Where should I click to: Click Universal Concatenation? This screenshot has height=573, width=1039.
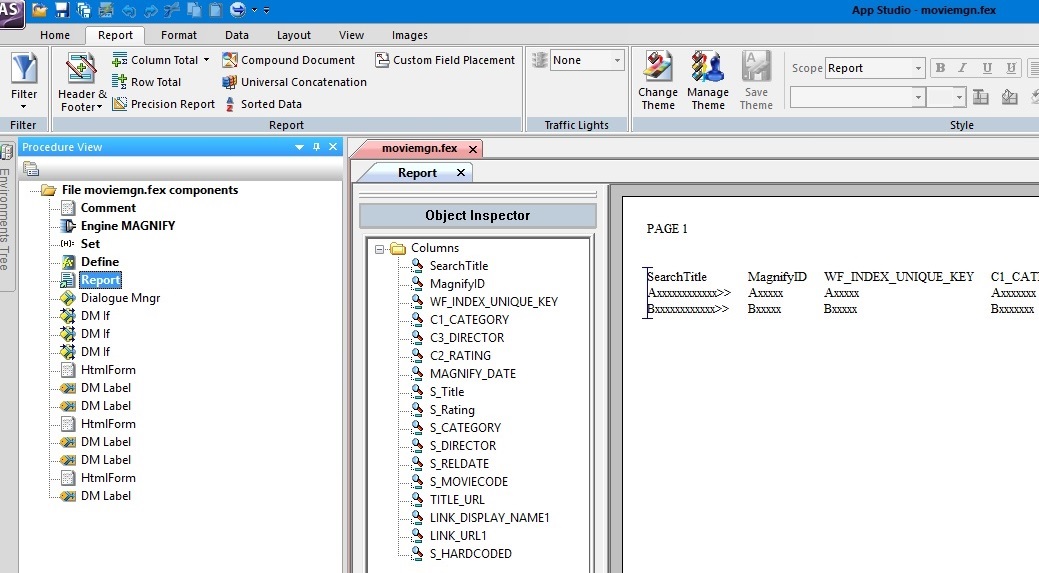click(294, 82)
